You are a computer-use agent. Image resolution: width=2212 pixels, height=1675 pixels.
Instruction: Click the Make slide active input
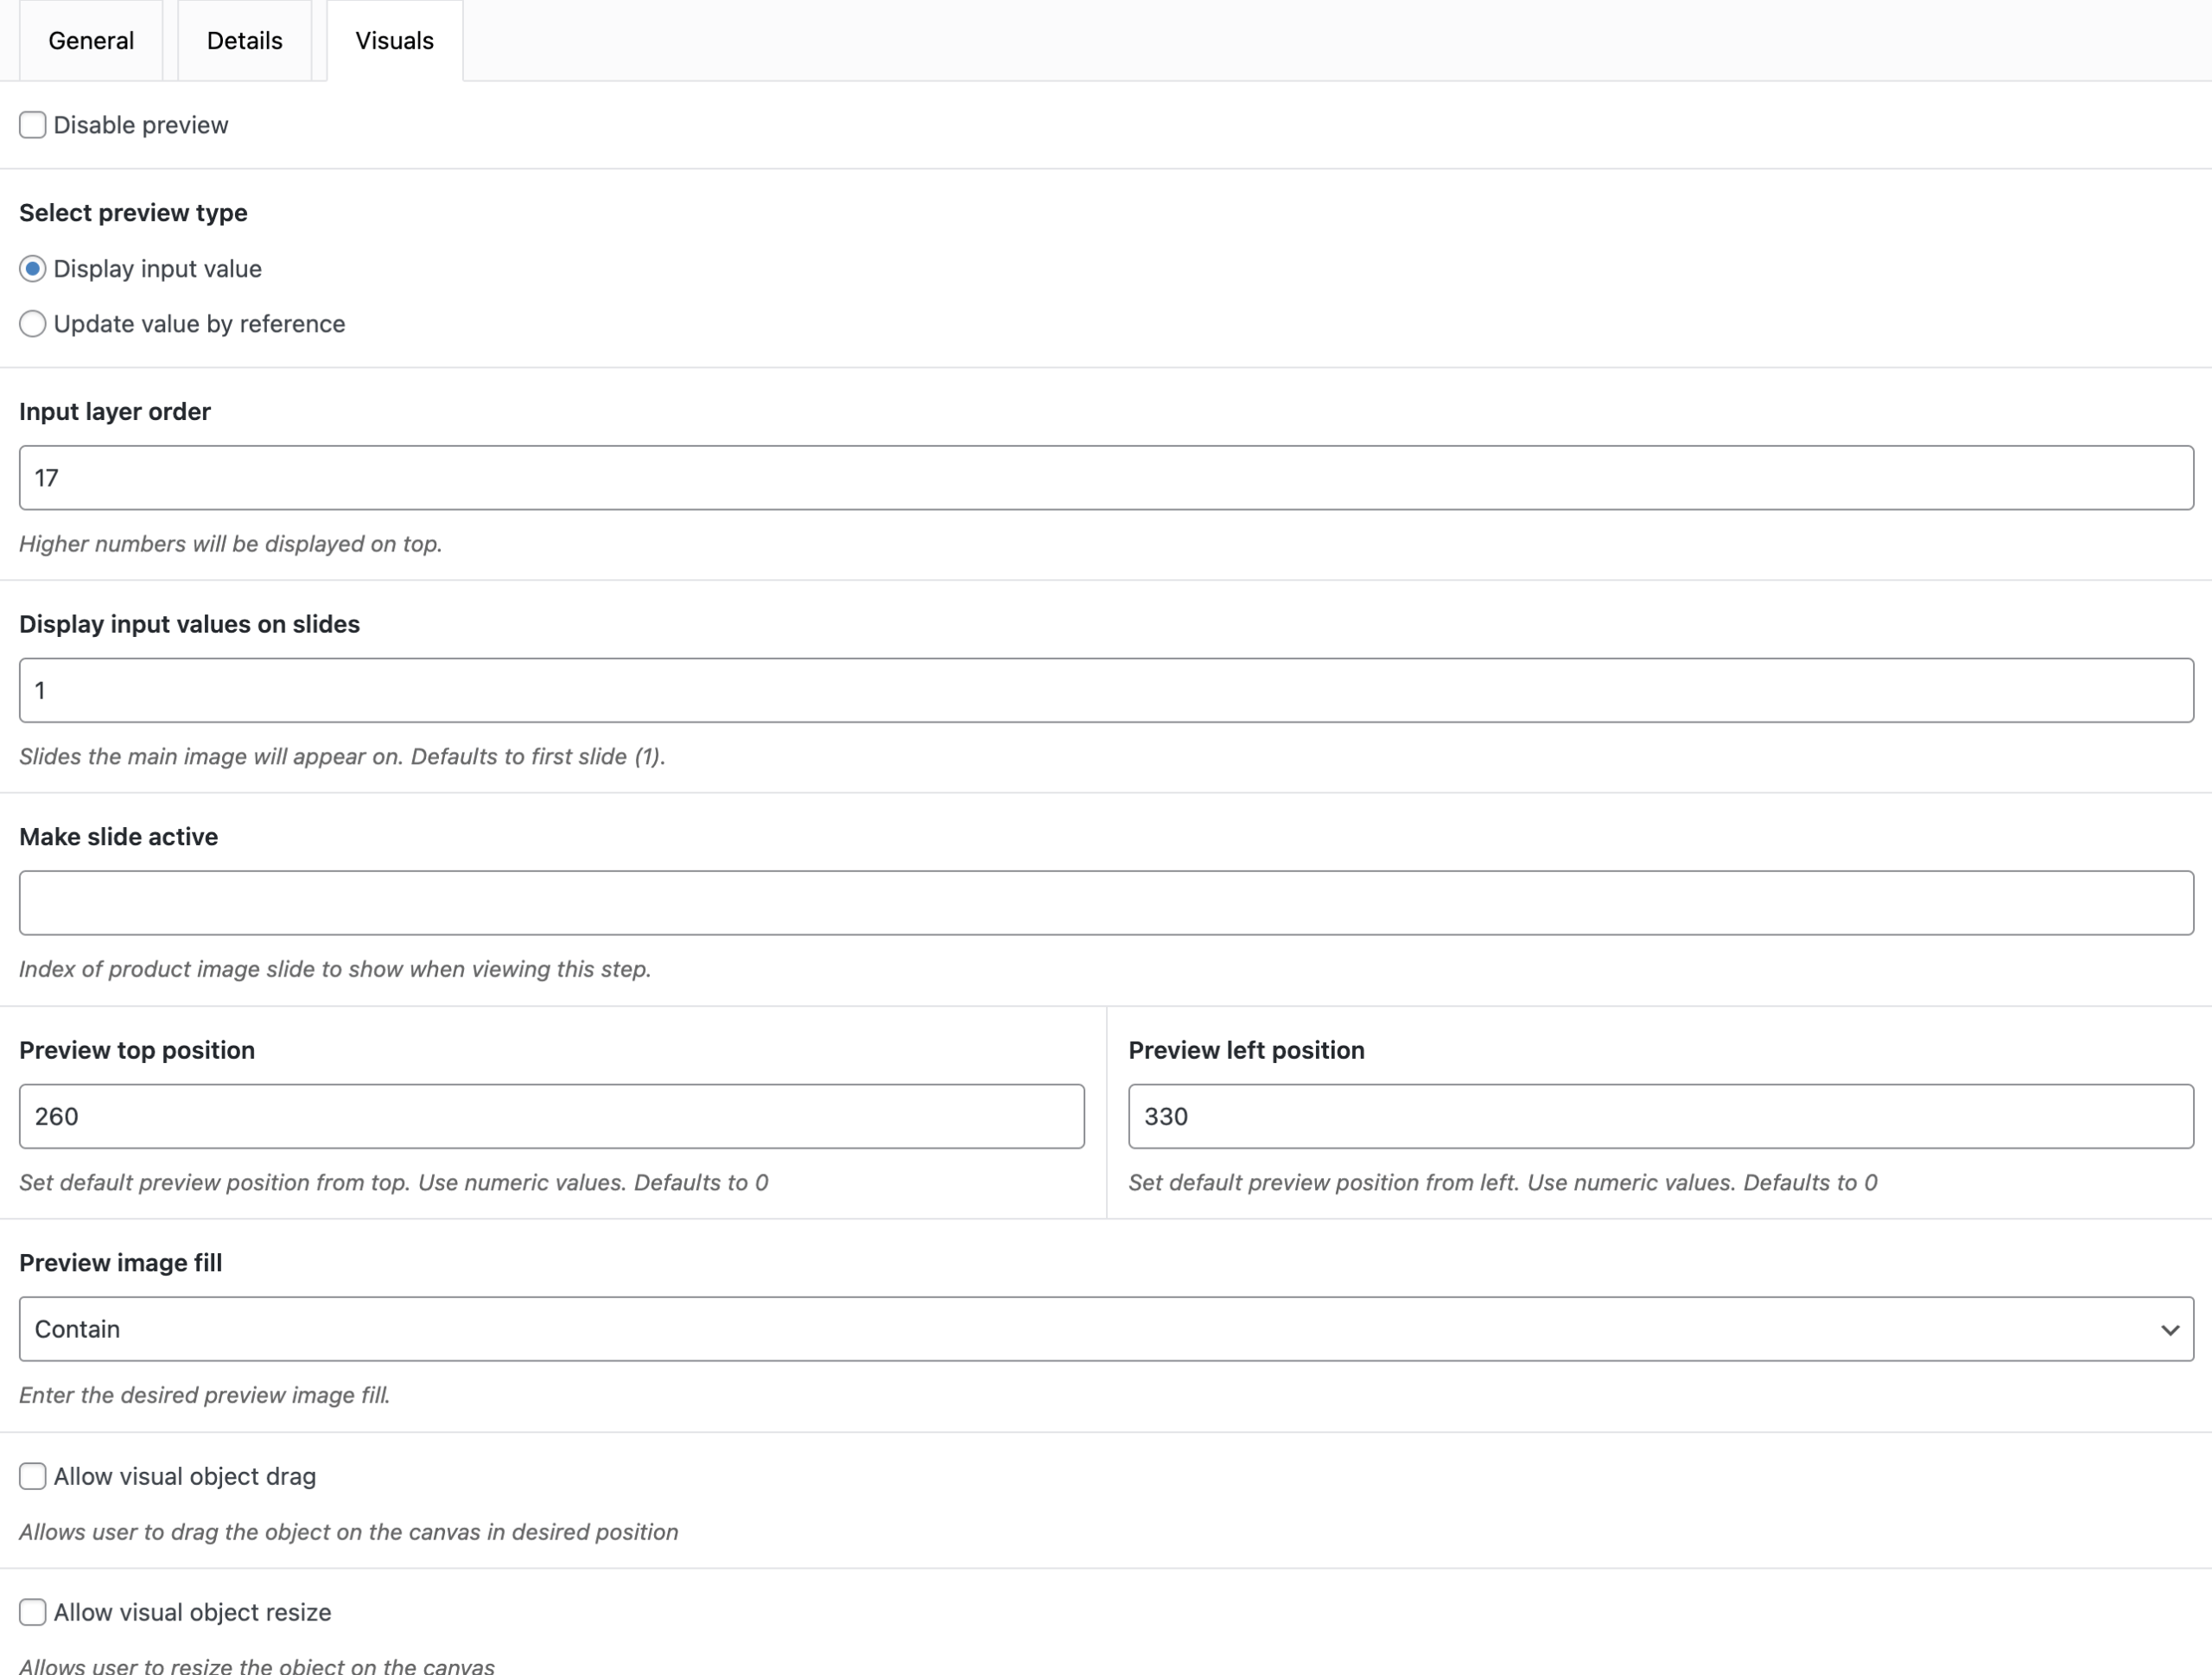coord(1105,903)
